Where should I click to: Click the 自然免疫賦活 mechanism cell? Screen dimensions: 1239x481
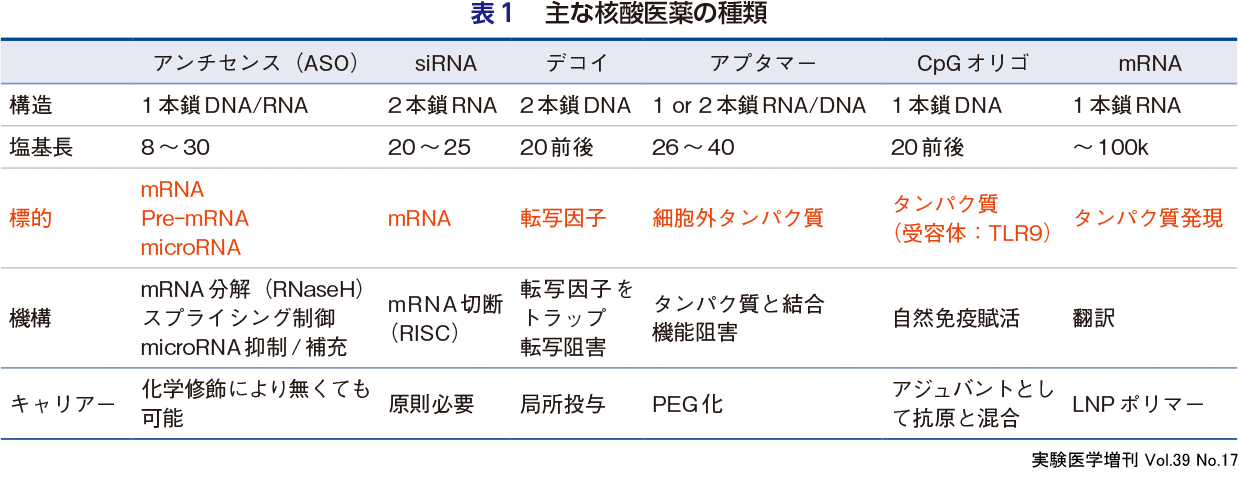point(955,318)
